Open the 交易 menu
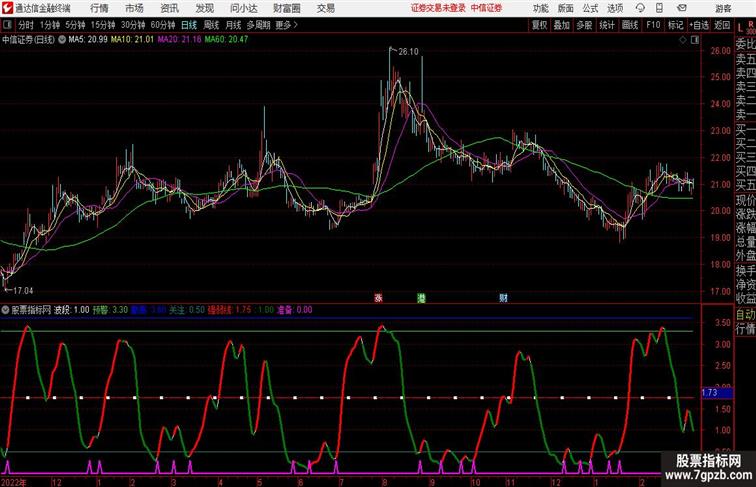This screenshot has width=756, height=487. (x=325, y=8)
